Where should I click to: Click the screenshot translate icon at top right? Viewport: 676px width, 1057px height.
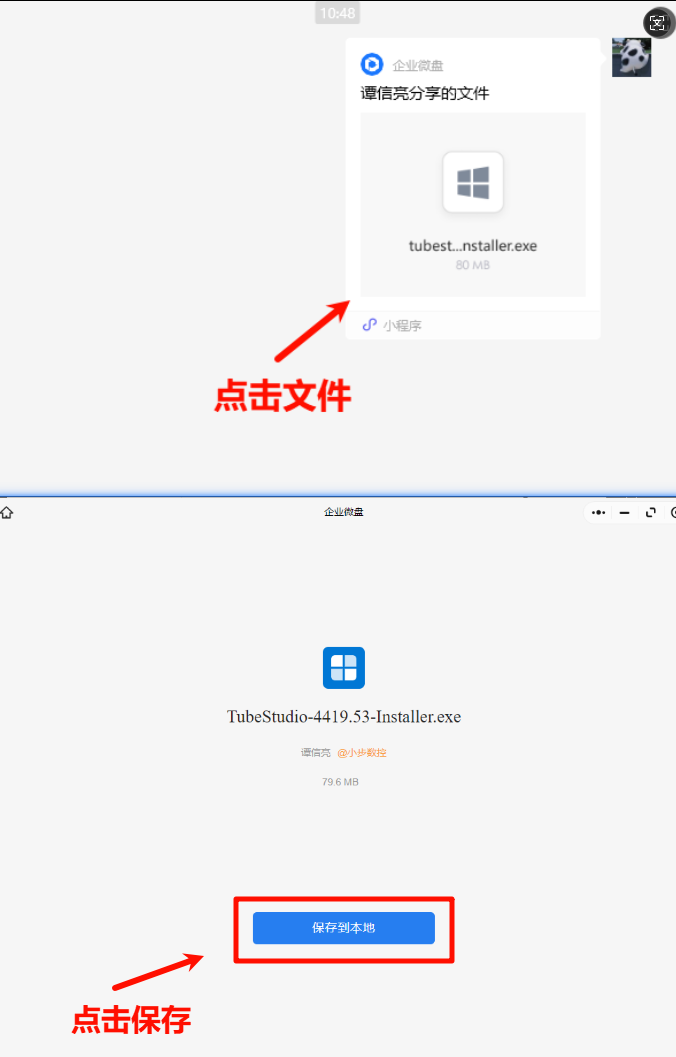coord(657,24)
